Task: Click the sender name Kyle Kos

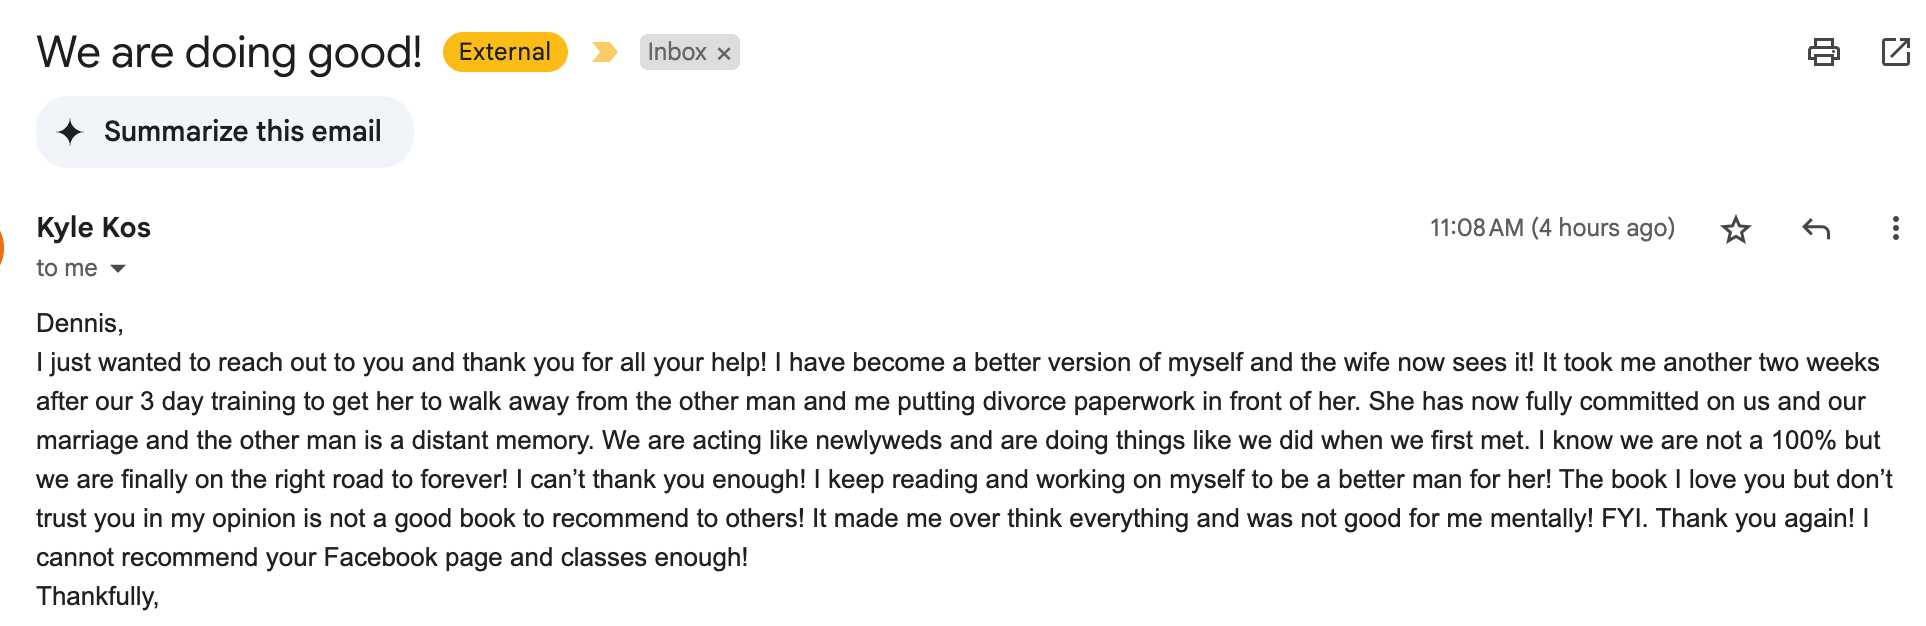Action: point(93,228)
